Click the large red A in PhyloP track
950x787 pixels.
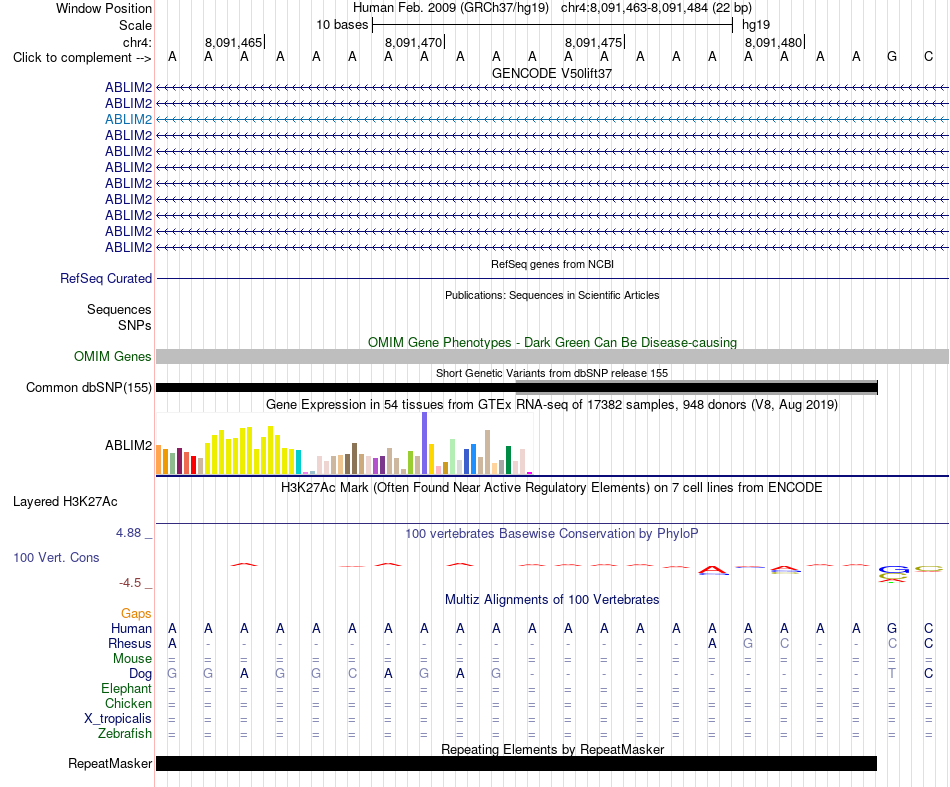(712, 570)
